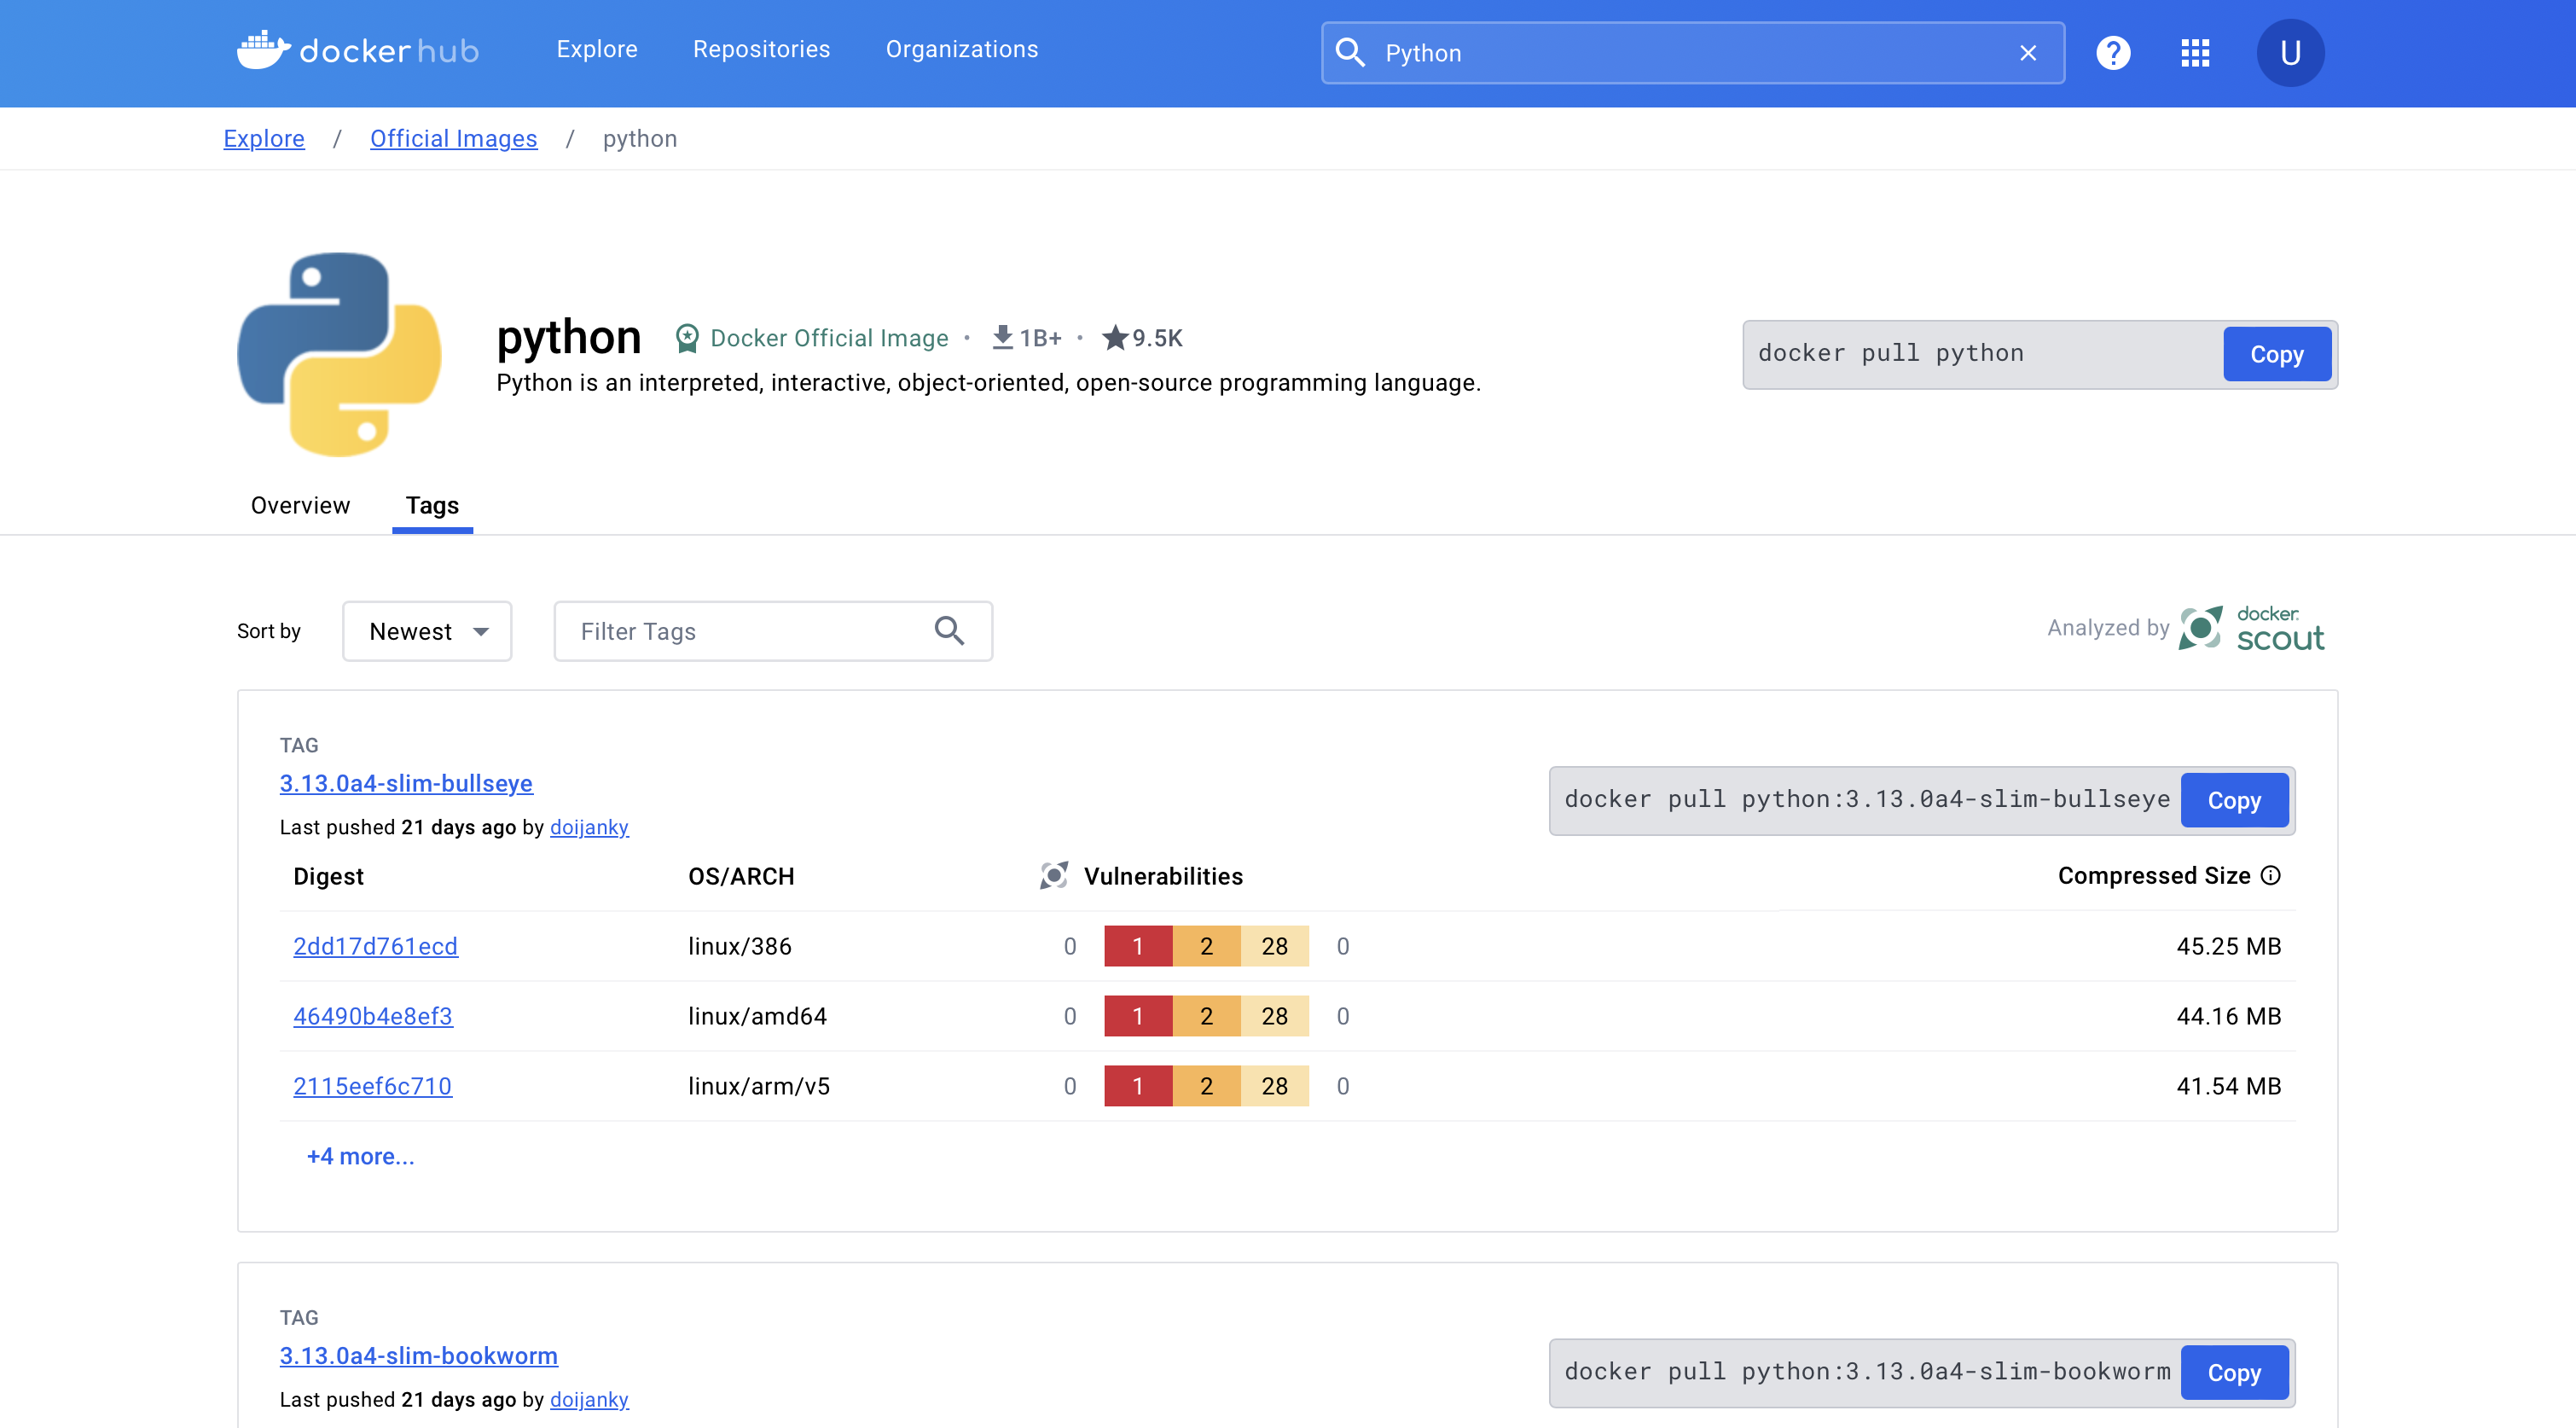
Task: Click the slim-bullseye pull command text
Action: click(x=1866, y=799)
